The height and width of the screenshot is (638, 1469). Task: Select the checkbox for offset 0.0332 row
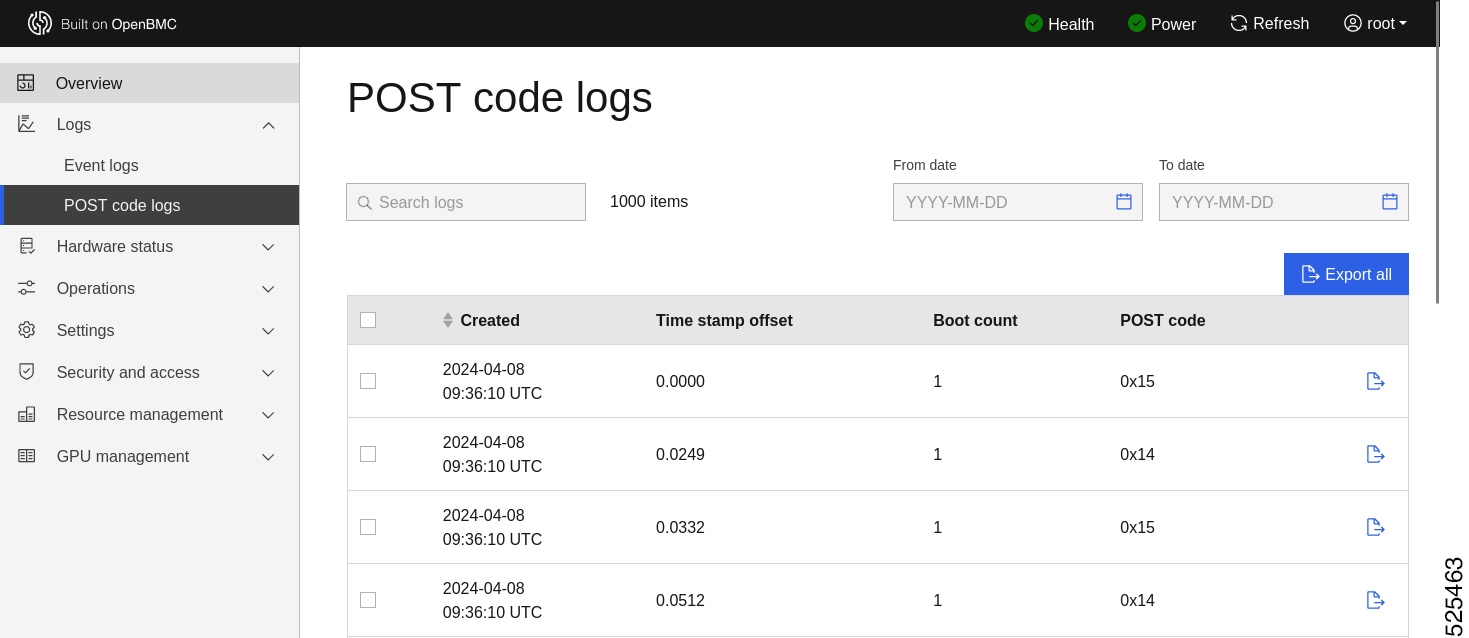point(368,527)
